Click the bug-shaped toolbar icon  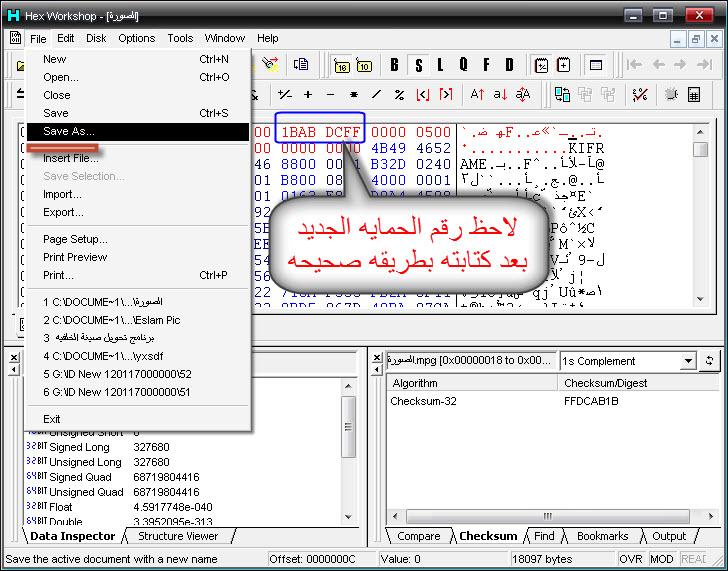coord(671,95)
